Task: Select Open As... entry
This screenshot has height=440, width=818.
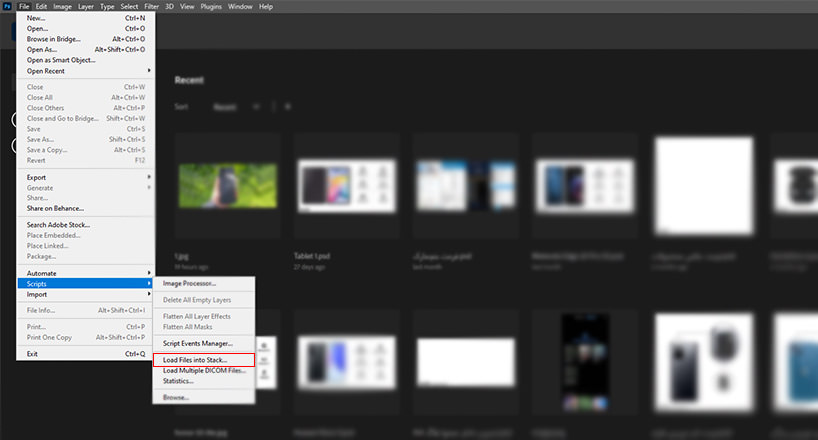Action: pos(86,49)
